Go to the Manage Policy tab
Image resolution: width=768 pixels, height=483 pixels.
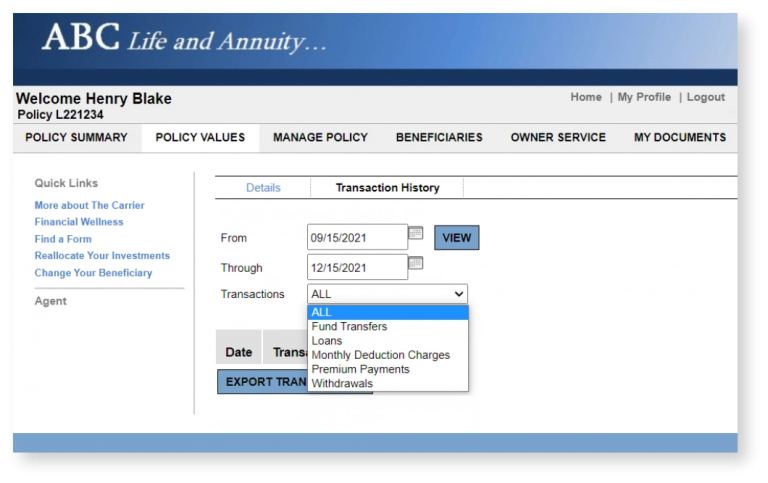click(320, 137)
